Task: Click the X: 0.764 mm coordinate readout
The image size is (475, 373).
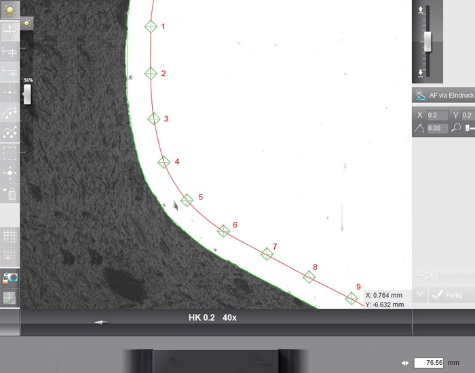Action: pyautogui.click(x=384, y=295)
